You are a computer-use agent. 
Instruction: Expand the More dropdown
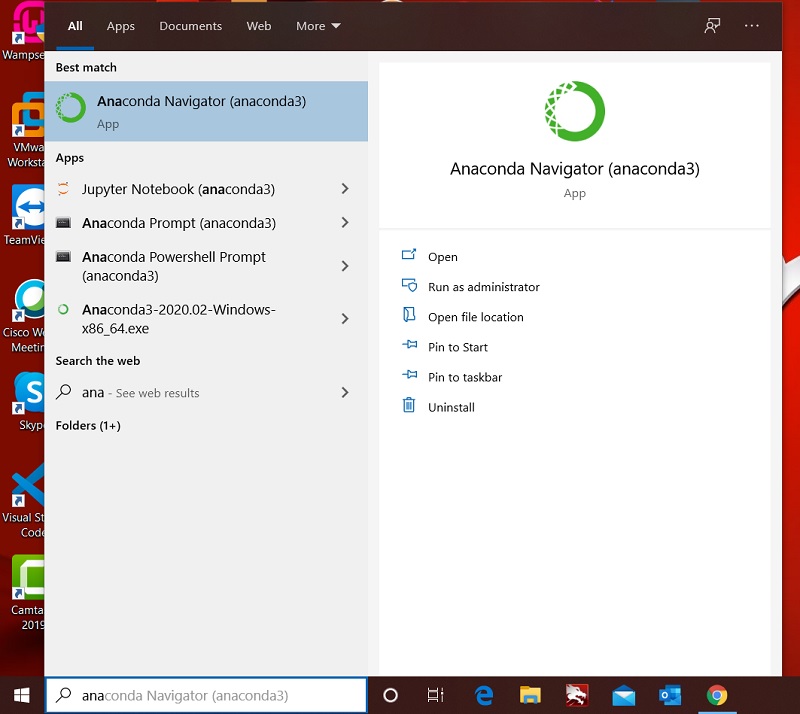click(x=318, y=26)
